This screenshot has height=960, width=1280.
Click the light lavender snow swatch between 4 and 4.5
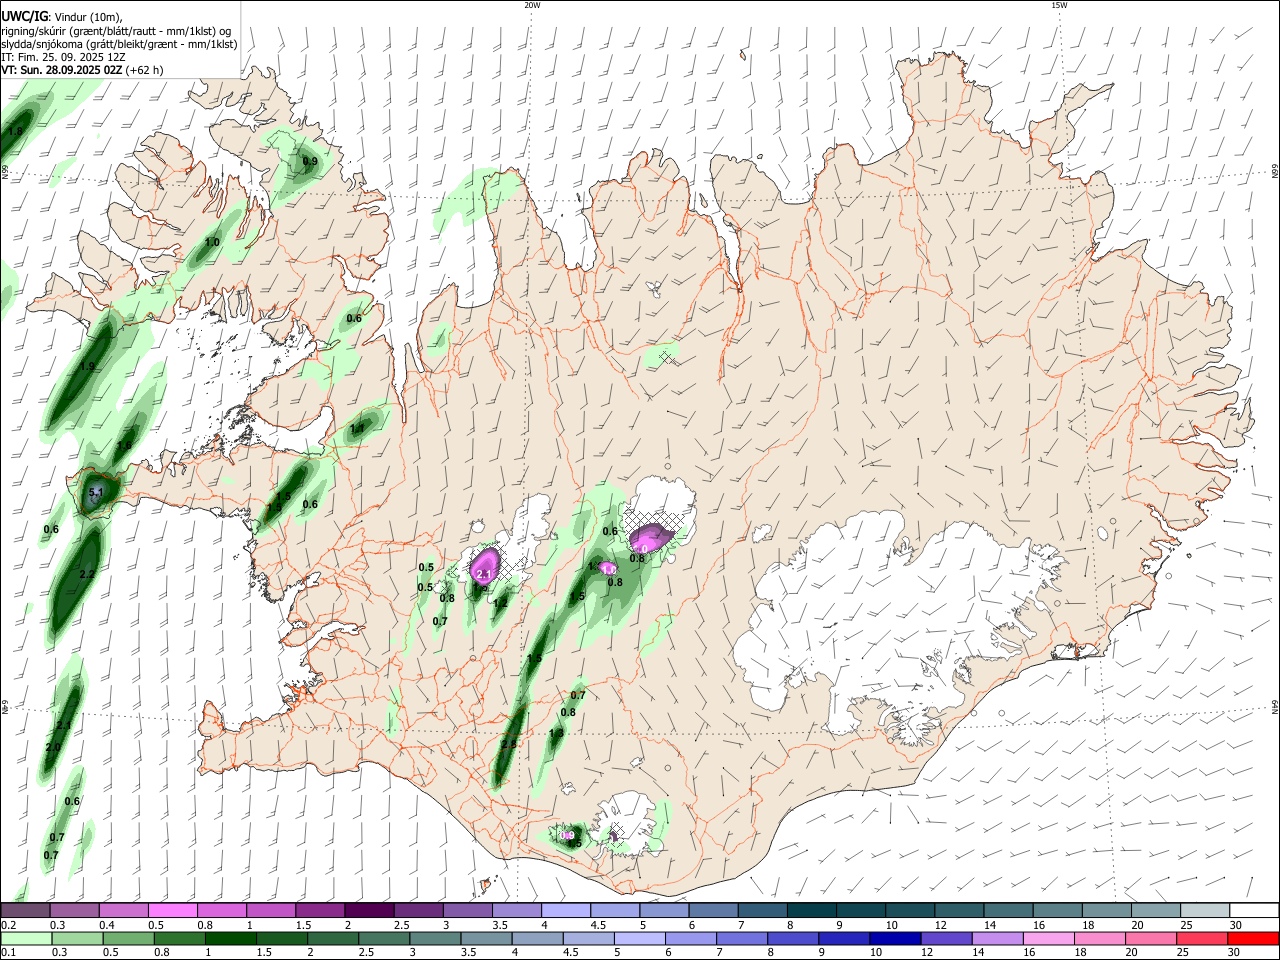(565, 910)
